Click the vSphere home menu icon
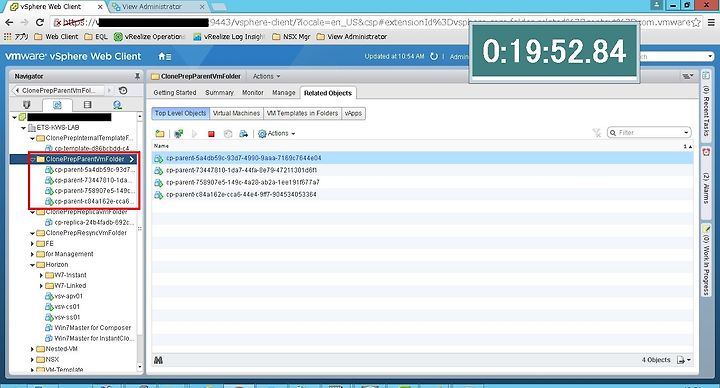720x388 pixels. point(164,56)
